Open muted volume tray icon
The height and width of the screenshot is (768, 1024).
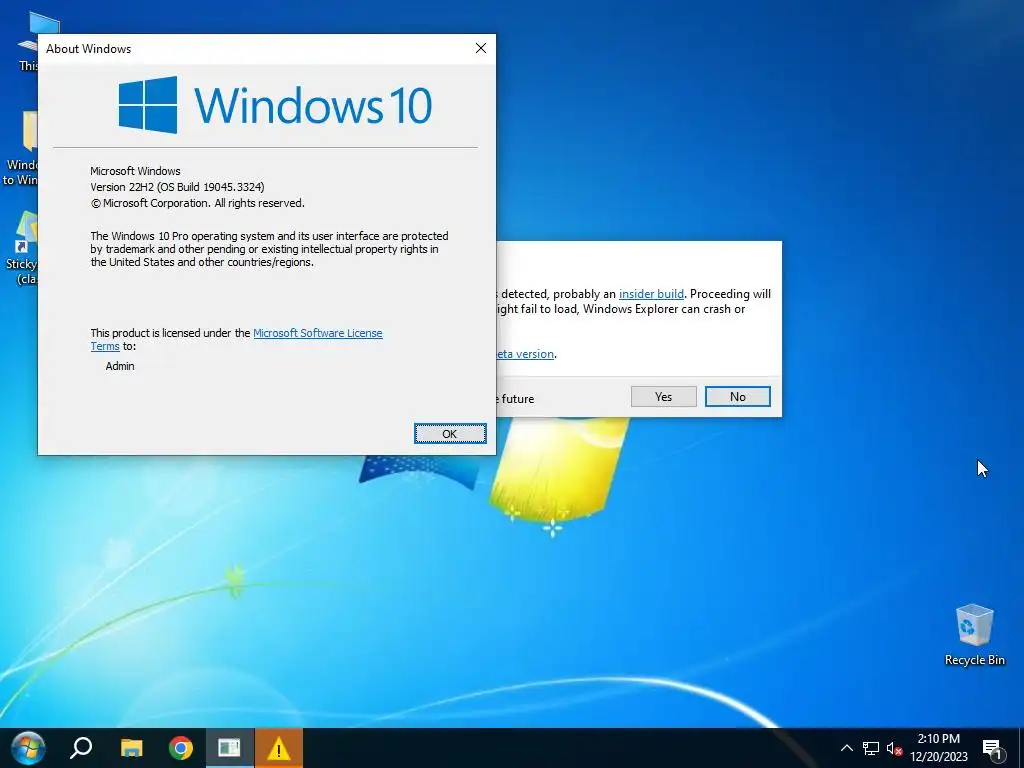[x=894, y=748]
